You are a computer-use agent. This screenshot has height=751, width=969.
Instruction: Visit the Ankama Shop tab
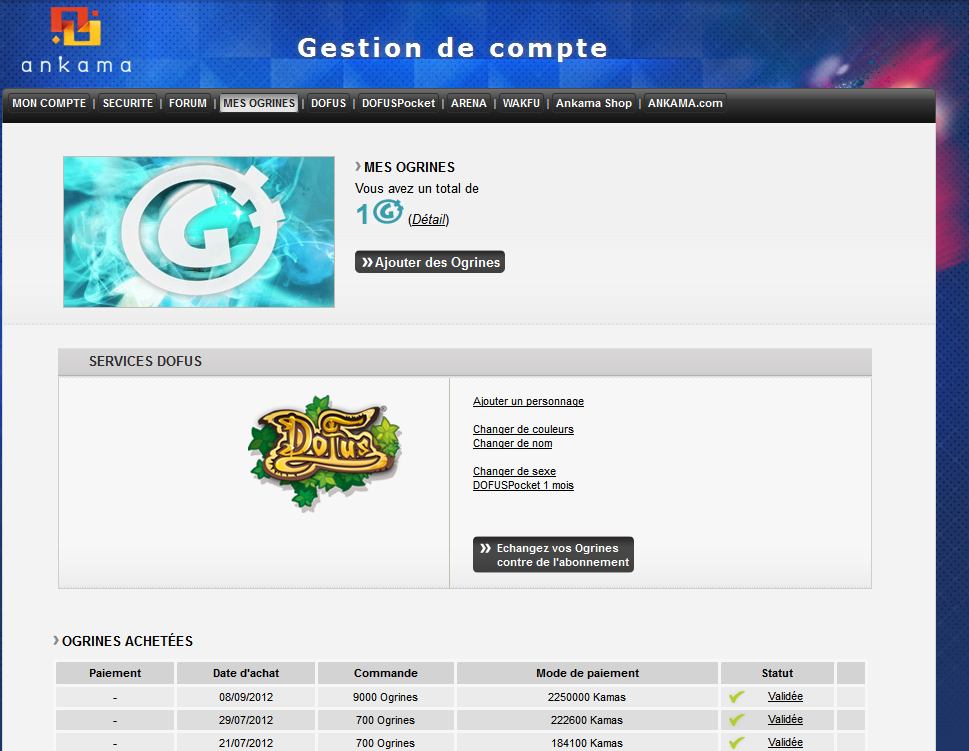pyautogui.click(x=594, y=103)
